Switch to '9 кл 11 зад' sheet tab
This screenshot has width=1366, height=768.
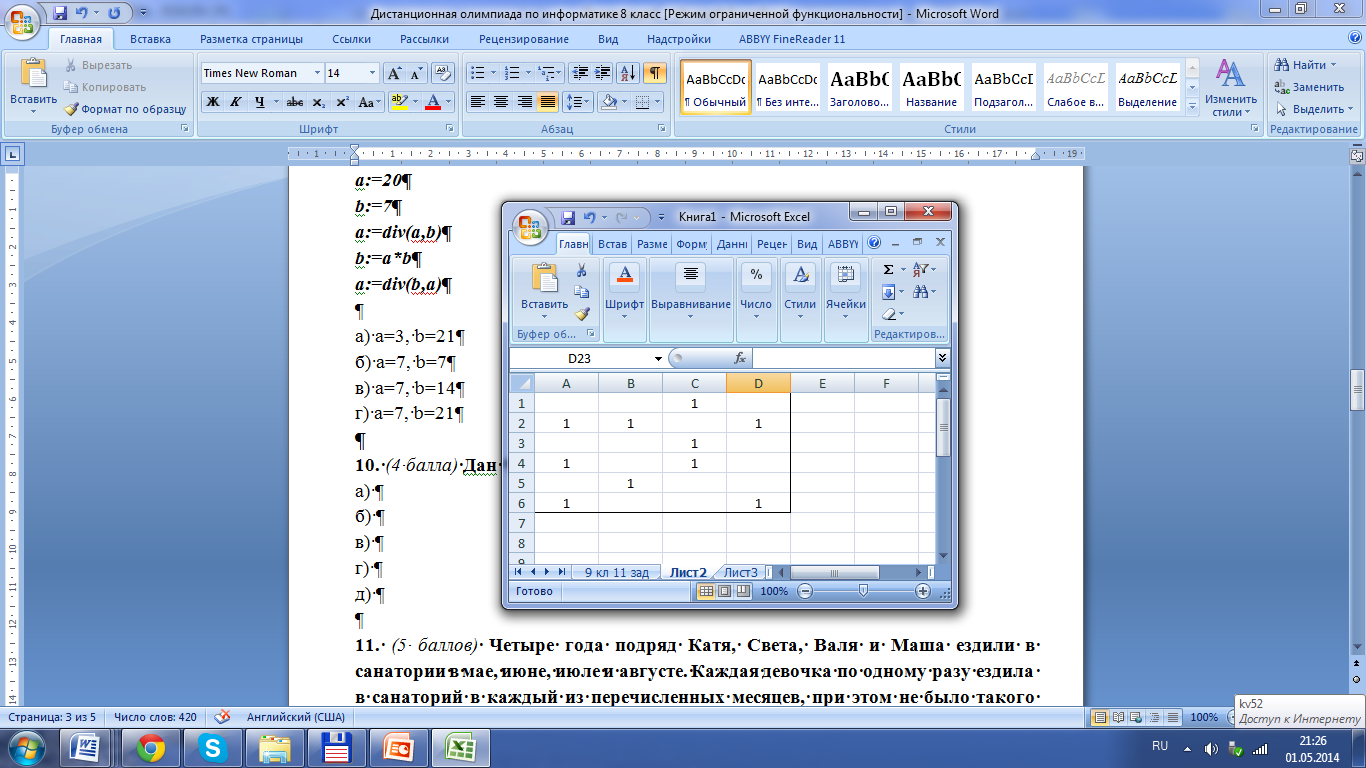617,572
